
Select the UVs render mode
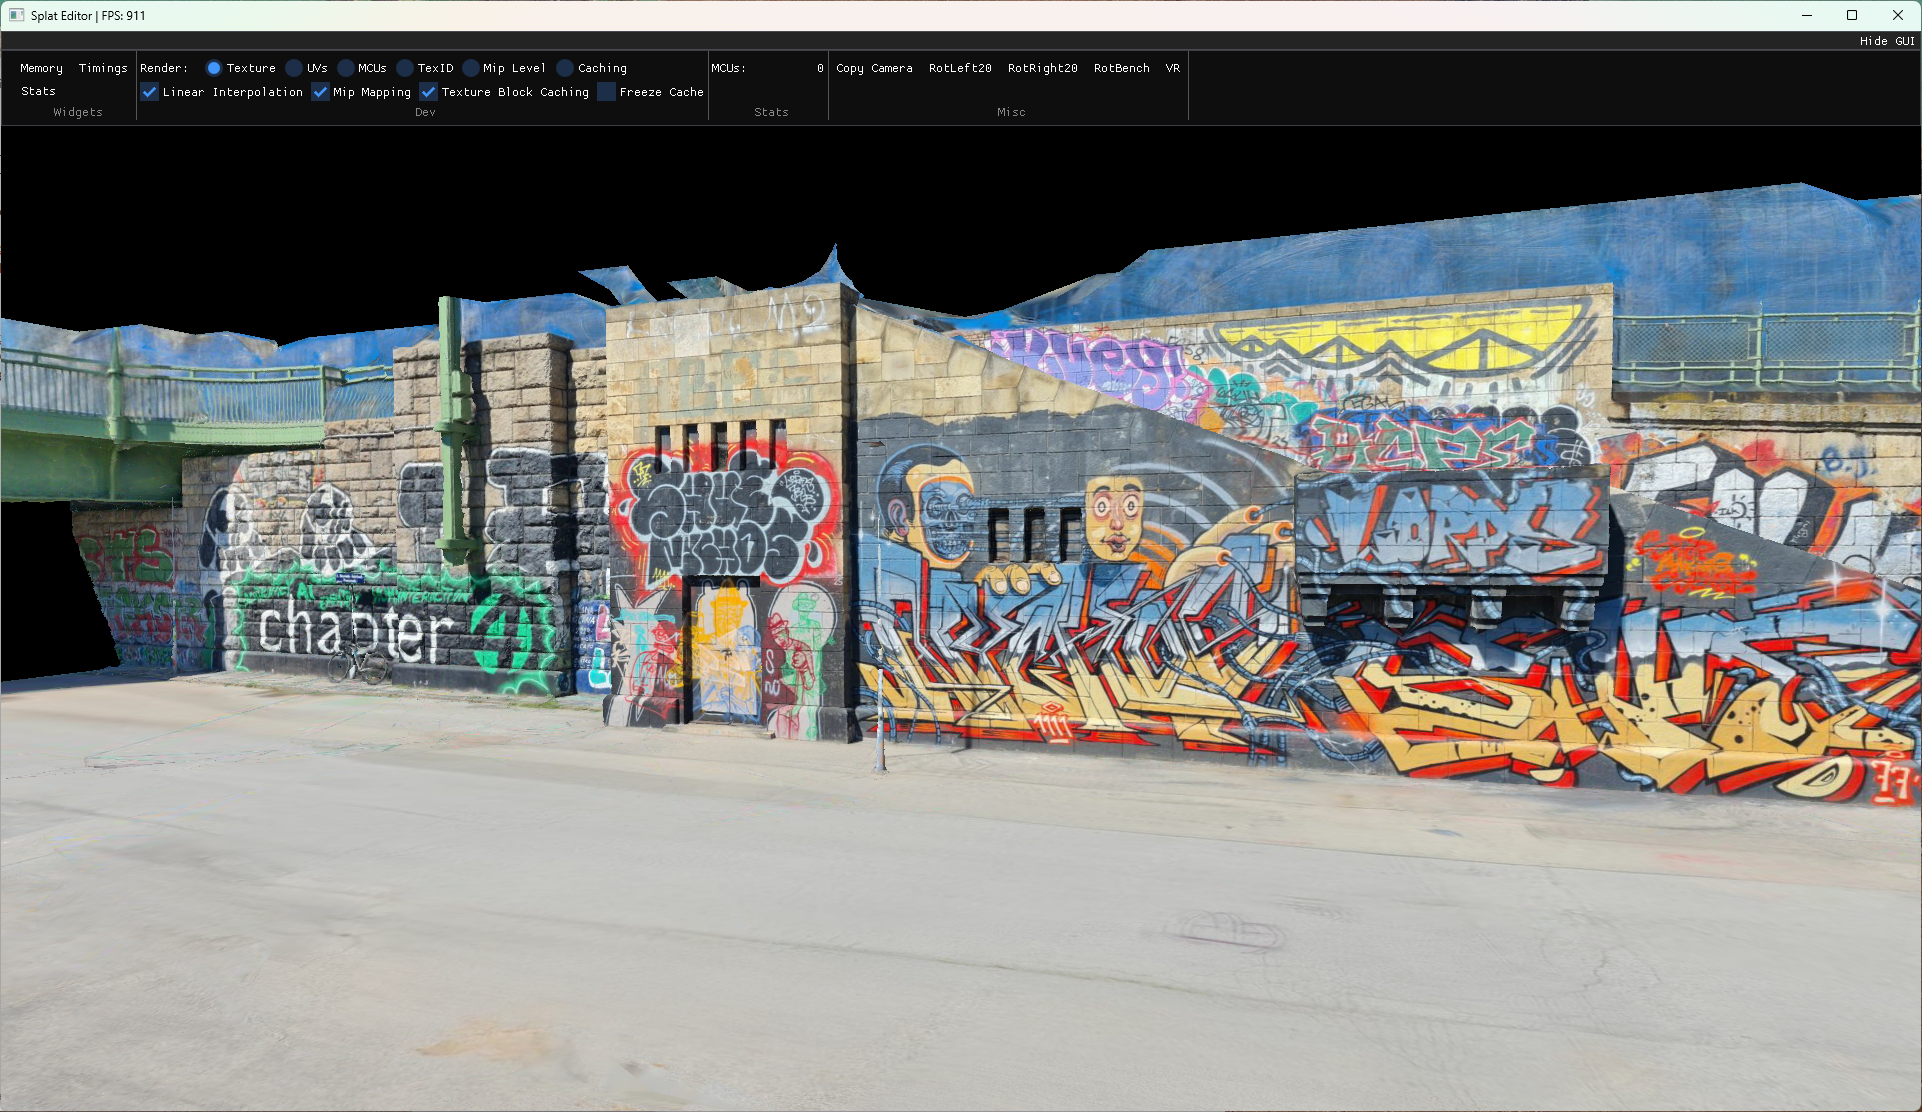pos(294,68)
